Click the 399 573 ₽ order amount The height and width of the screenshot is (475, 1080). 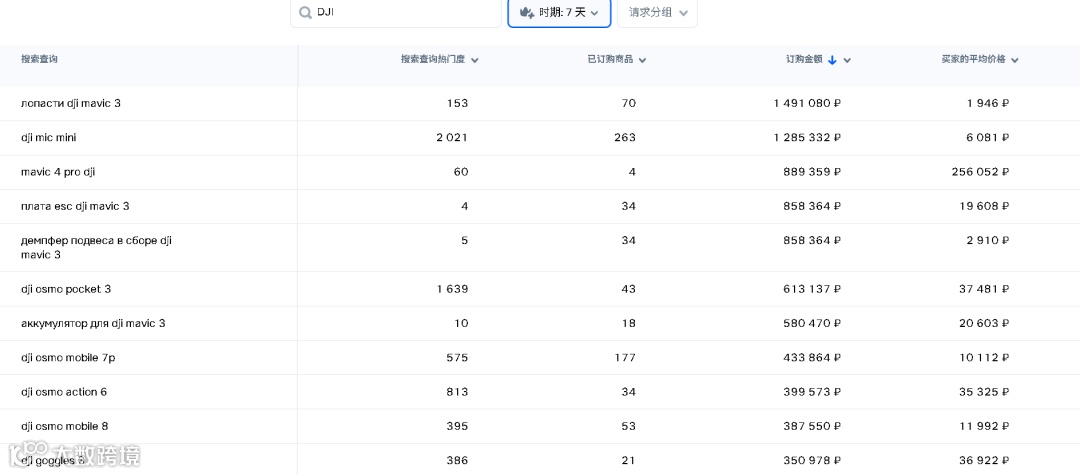[813, 392]
